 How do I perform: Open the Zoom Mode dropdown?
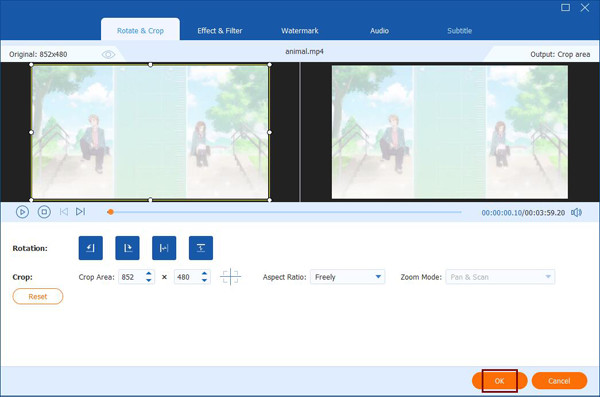500,277
